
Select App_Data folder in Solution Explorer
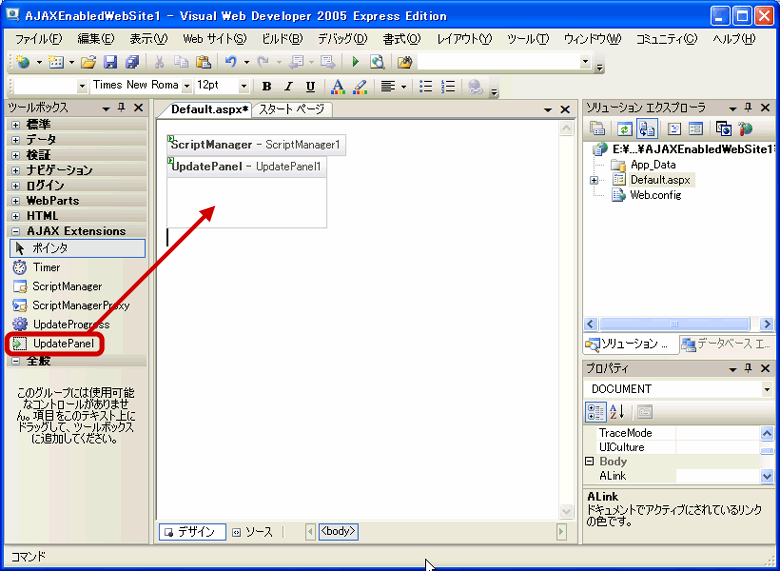tap(653, 165)
